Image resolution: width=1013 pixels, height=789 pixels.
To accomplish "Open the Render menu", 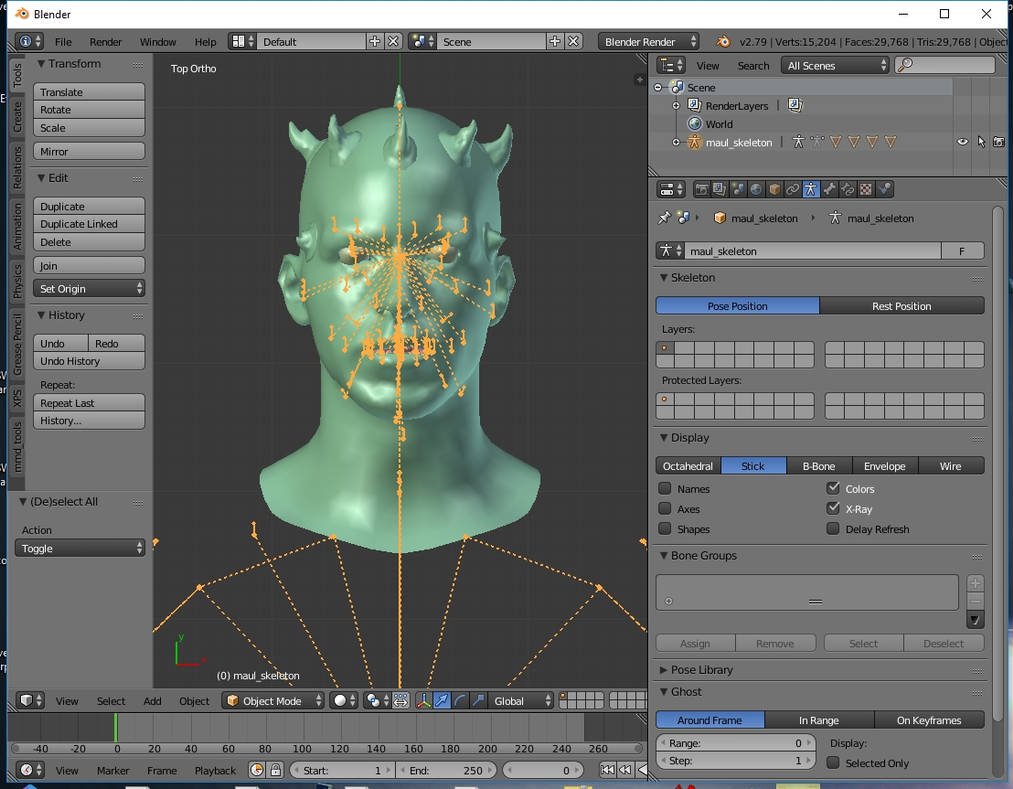I will [x=105, y=41].
